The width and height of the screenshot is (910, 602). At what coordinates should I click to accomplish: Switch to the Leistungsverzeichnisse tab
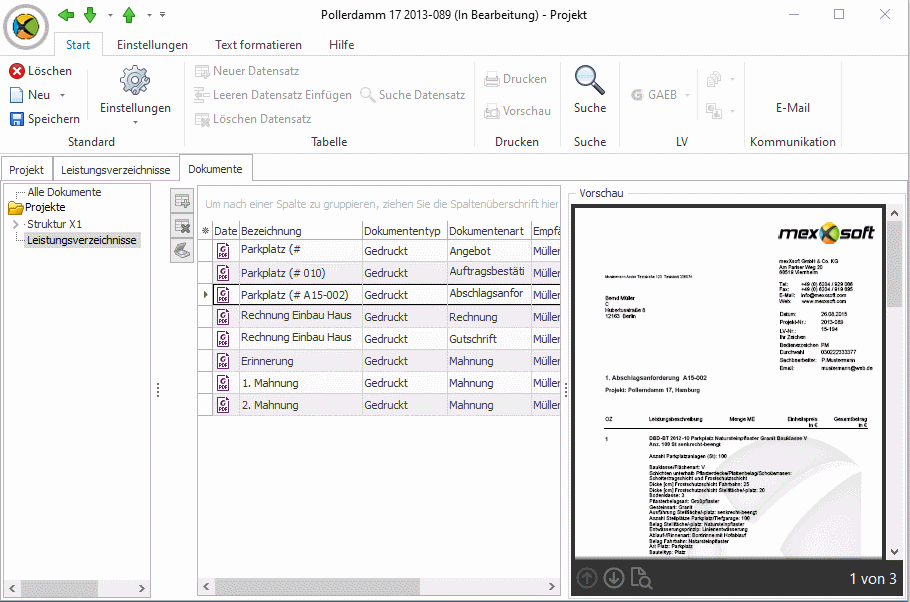coord(115,170)
